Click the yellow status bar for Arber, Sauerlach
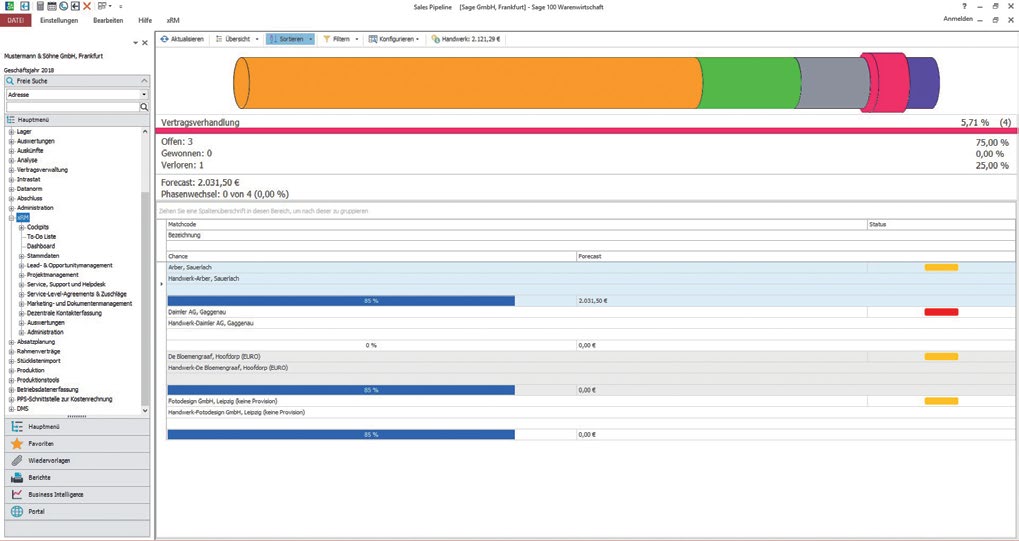This screenshot has height=541, width=1019. pyautogui.click(x=941, y=267)
